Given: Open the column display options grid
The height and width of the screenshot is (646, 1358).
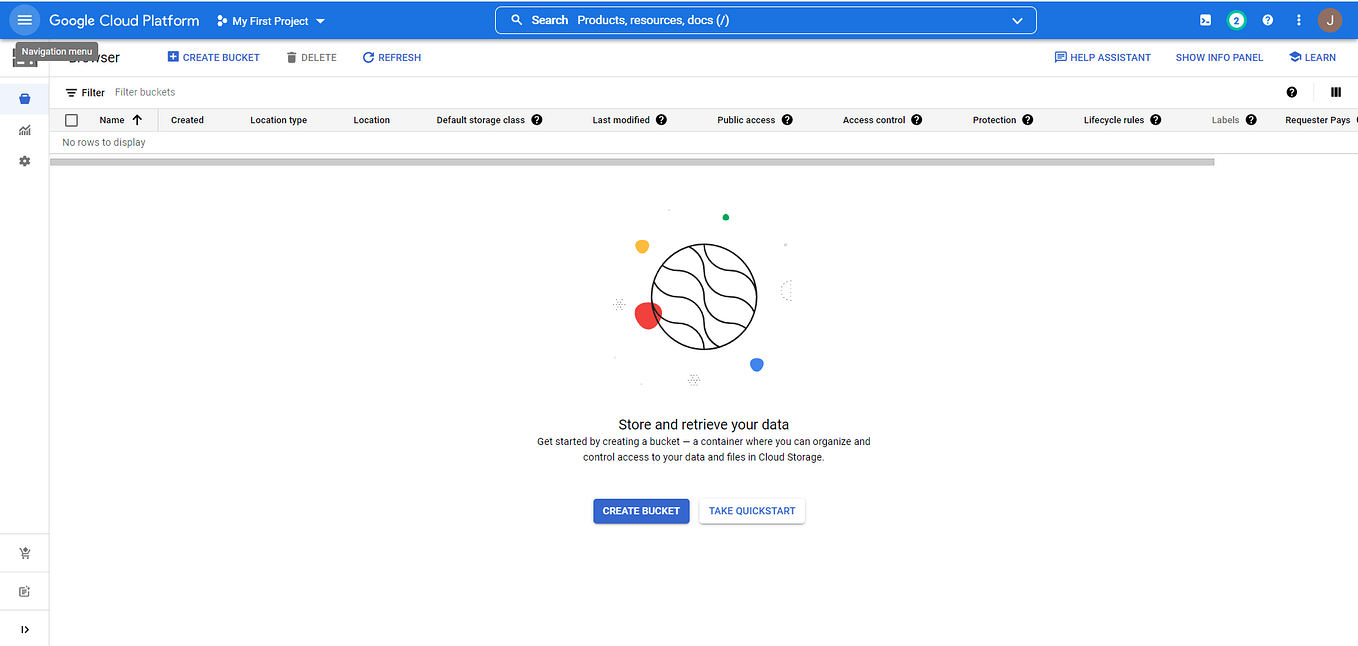Looking at the screenshot, I should coord(1335,92).
